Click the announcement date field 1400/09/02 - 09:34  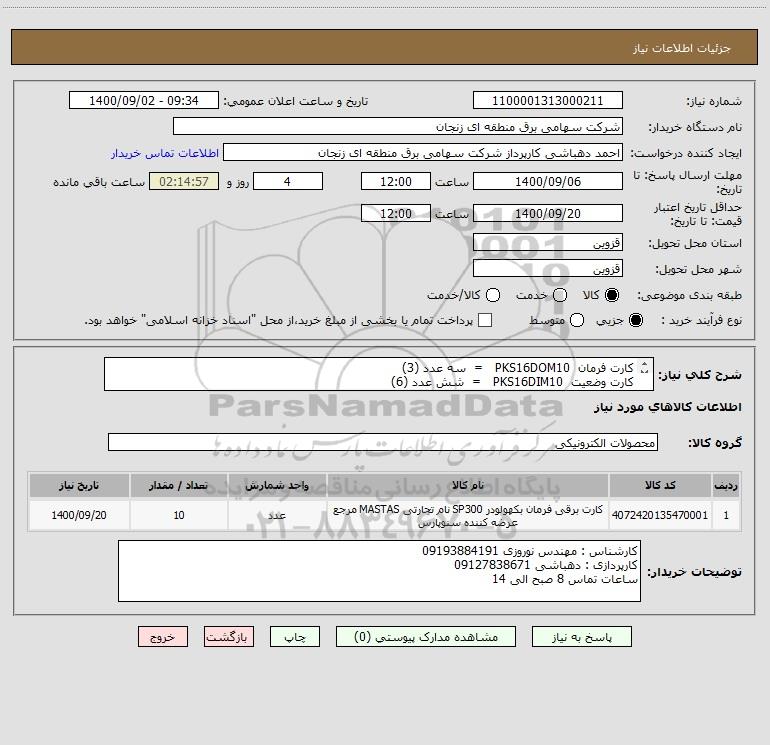click(x=143, y=100)
